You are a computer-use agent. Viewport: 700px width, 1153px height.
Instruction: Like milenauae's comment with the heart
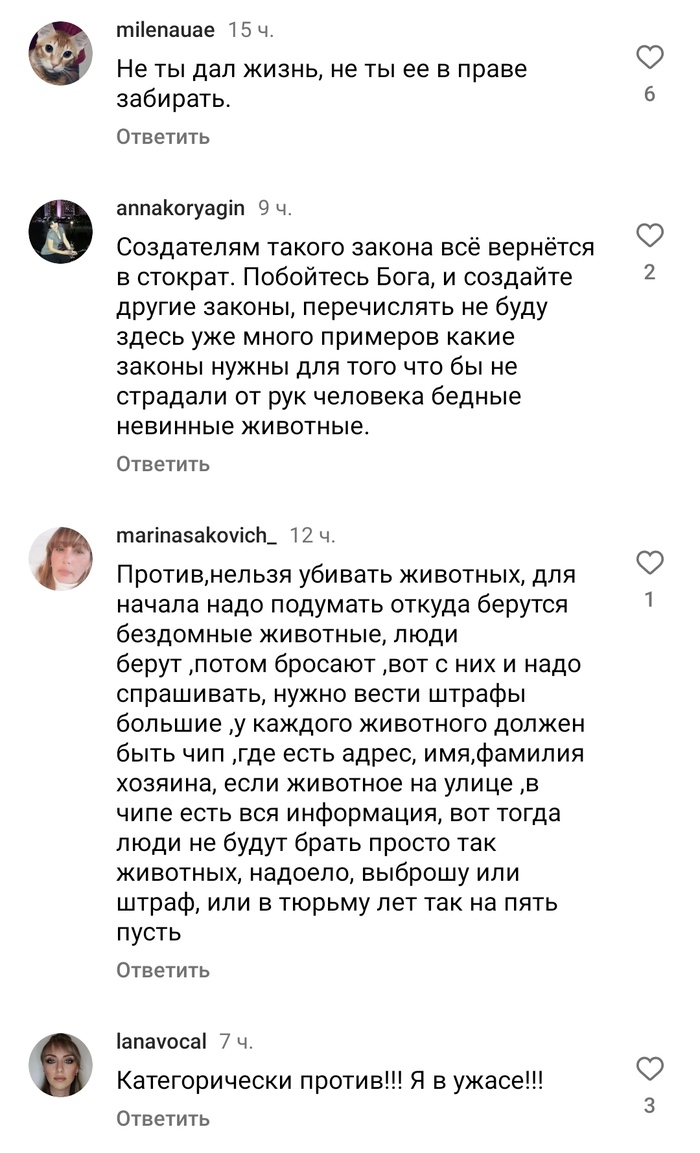coord(650,58)
